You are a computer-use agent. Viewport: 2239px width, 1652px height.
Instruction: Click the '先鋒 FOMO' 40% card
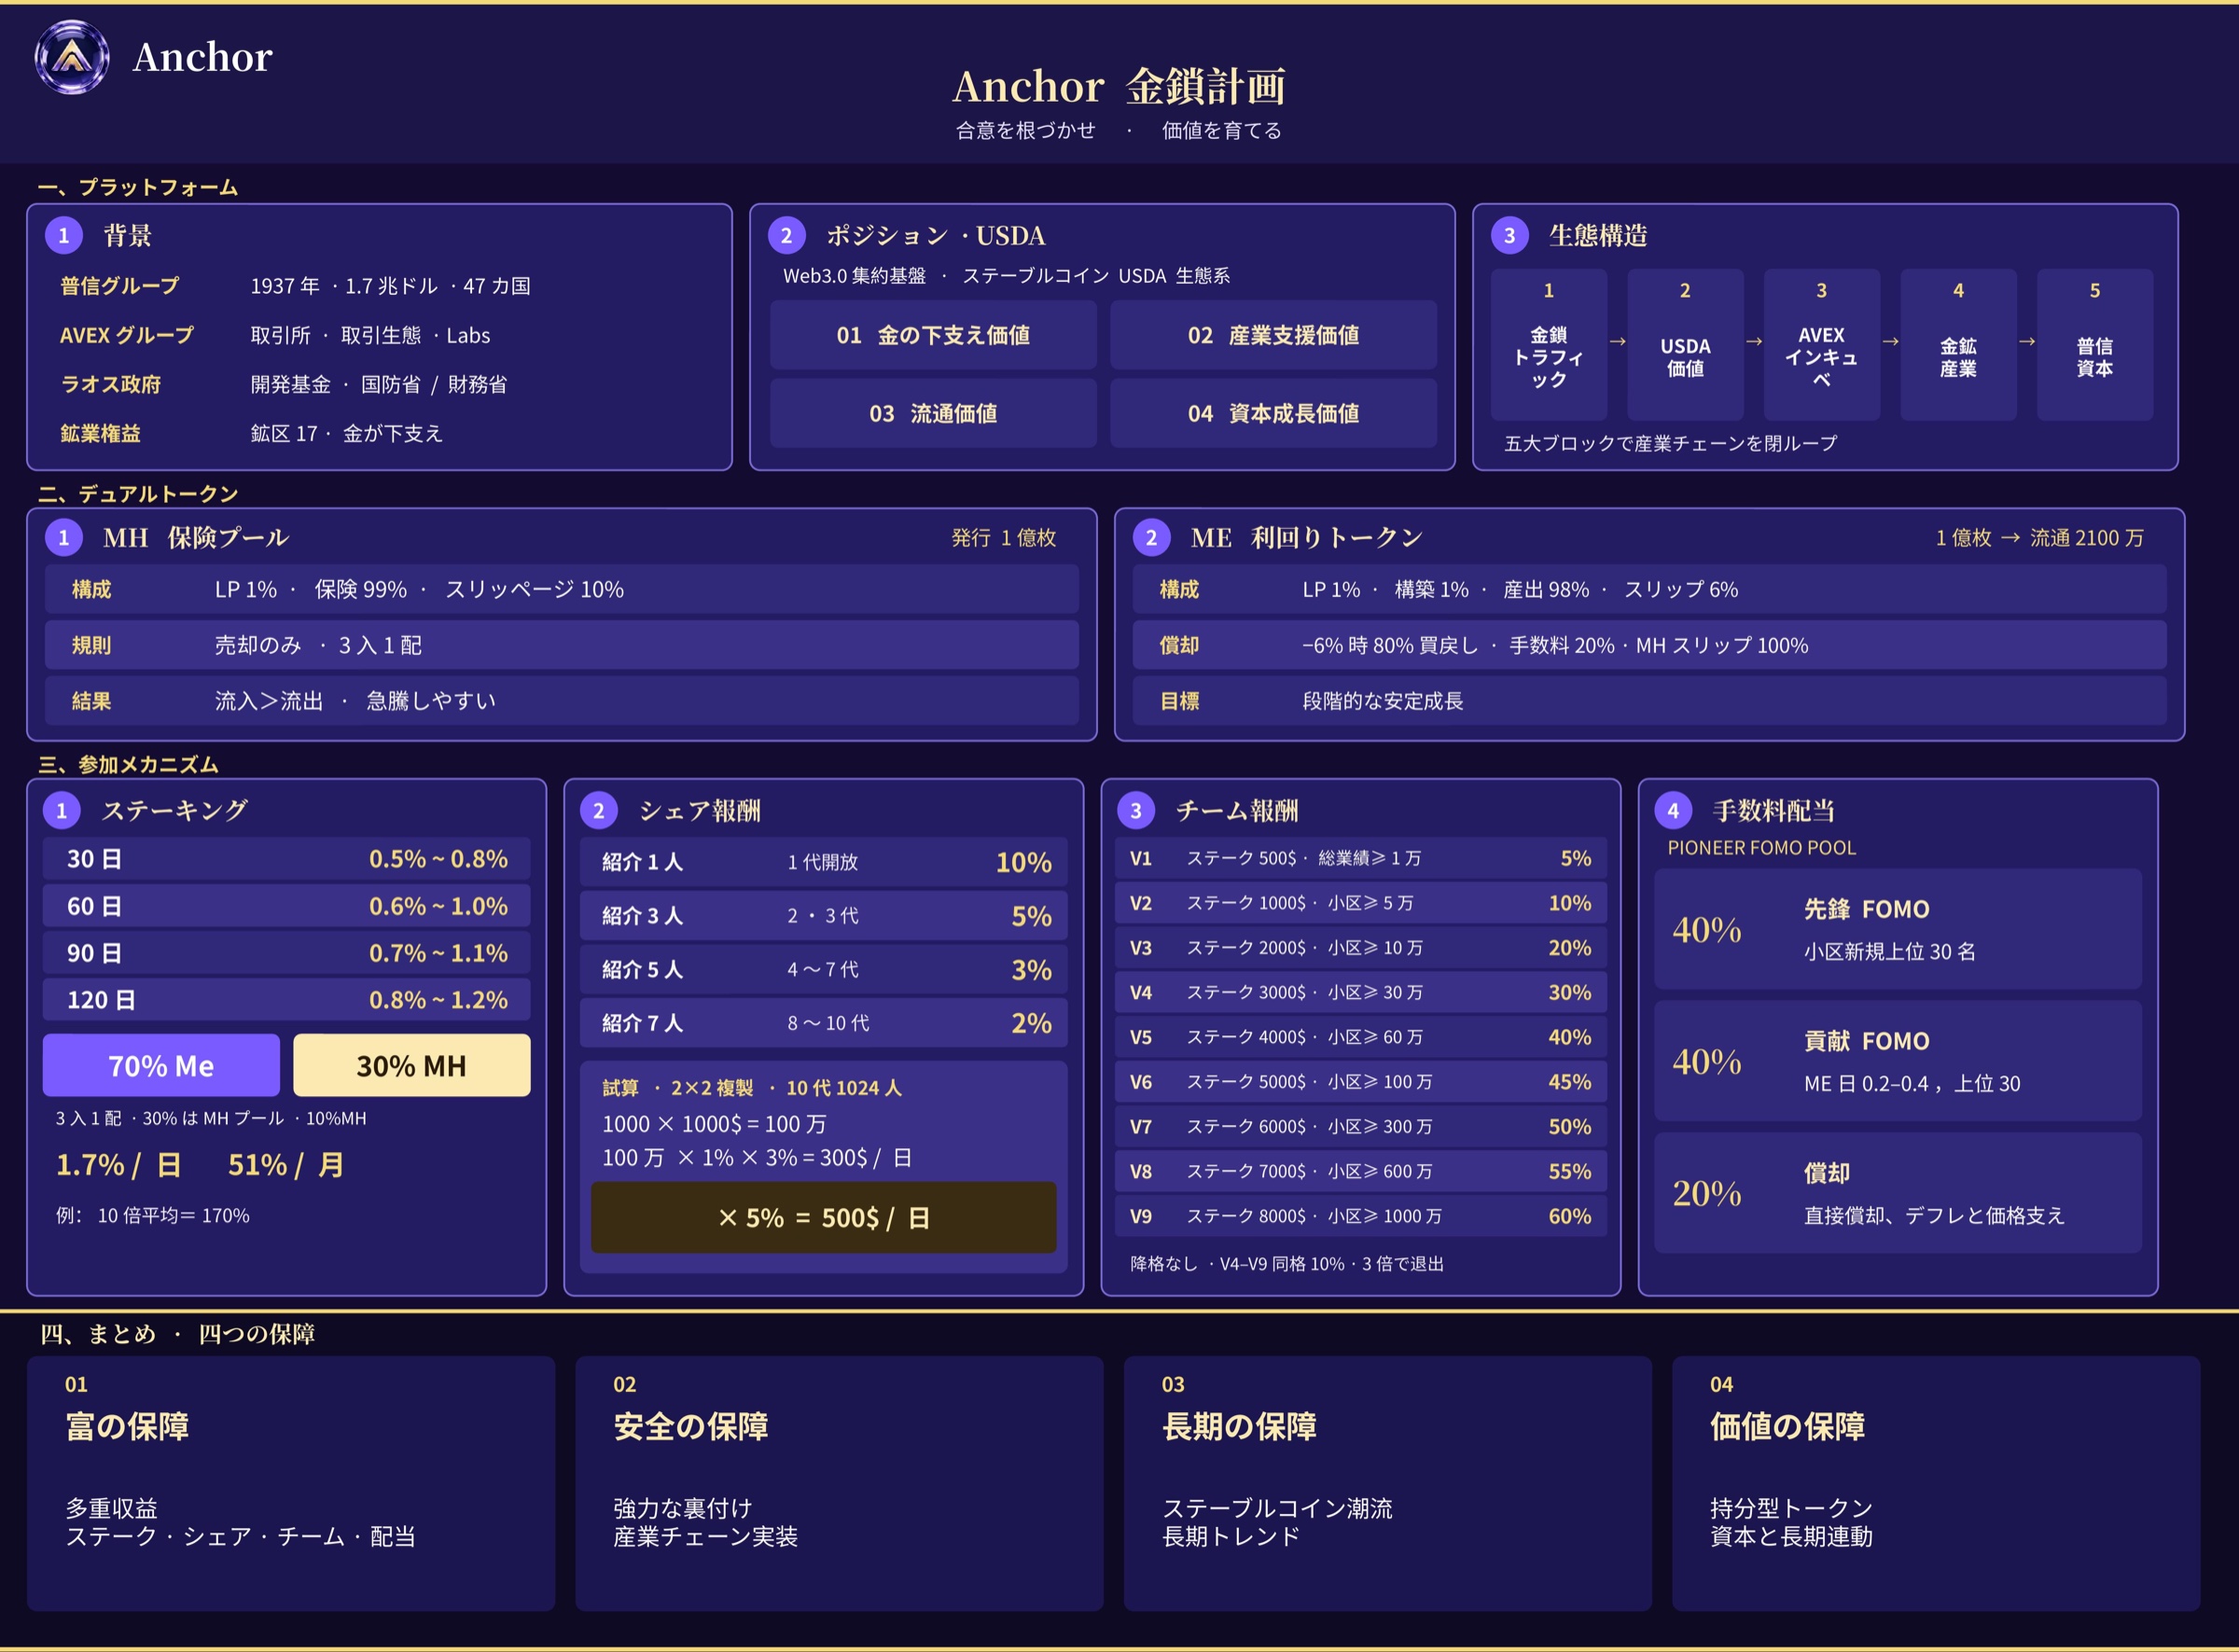point(1897,929)
